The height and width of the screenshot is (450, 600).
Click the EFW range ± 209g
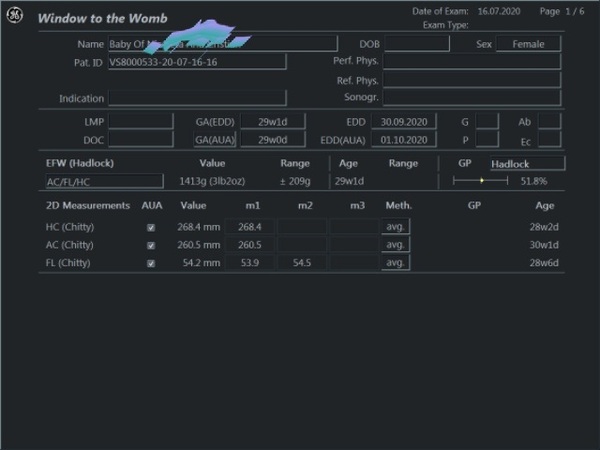(x=295, y=181)
